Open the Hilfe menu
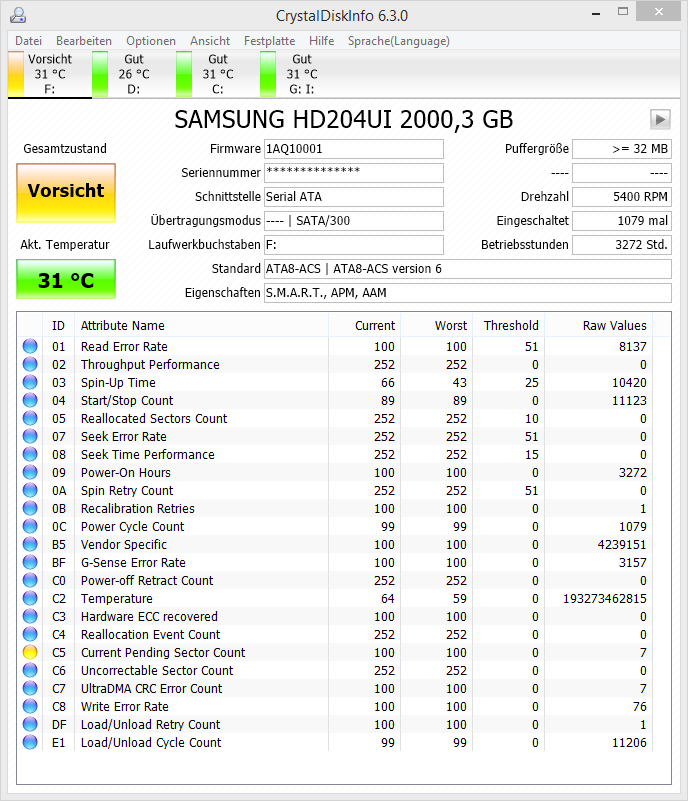Image resolution: width=688 pixels, height=801 pixels. pyautogui.click(x=321, y=41)
